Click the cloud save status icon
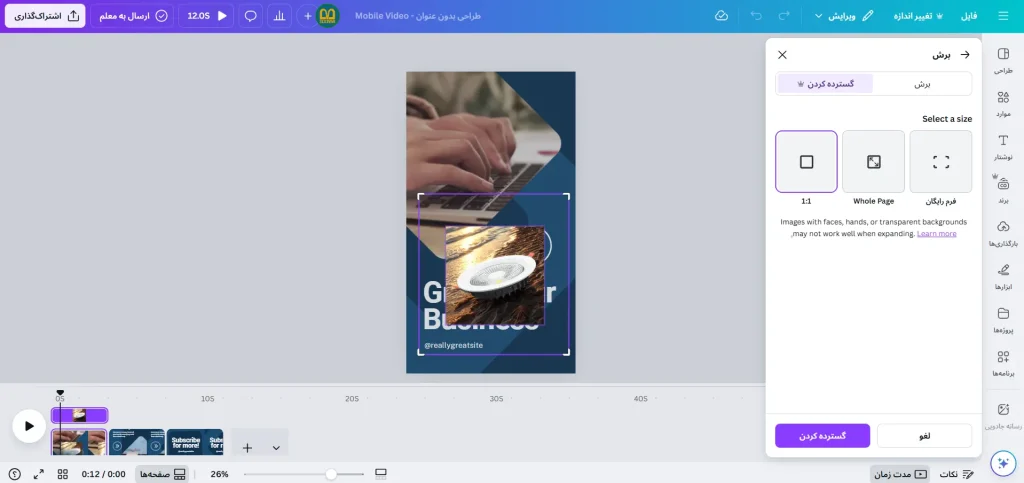1024x483 pixels. tap(722, 16)
